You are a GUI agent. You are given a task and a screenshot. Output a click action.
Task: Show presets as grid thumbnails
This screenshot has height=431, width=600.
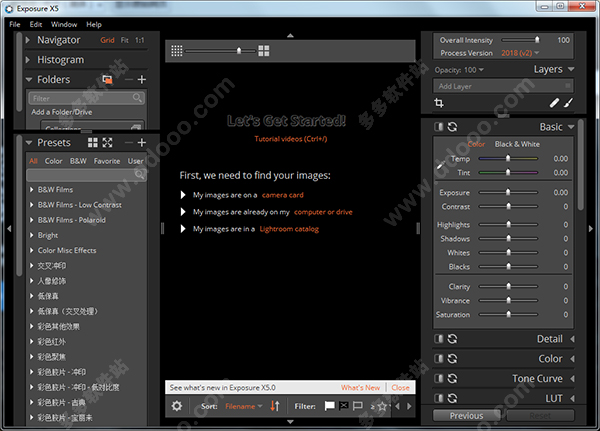coord(93,143)
